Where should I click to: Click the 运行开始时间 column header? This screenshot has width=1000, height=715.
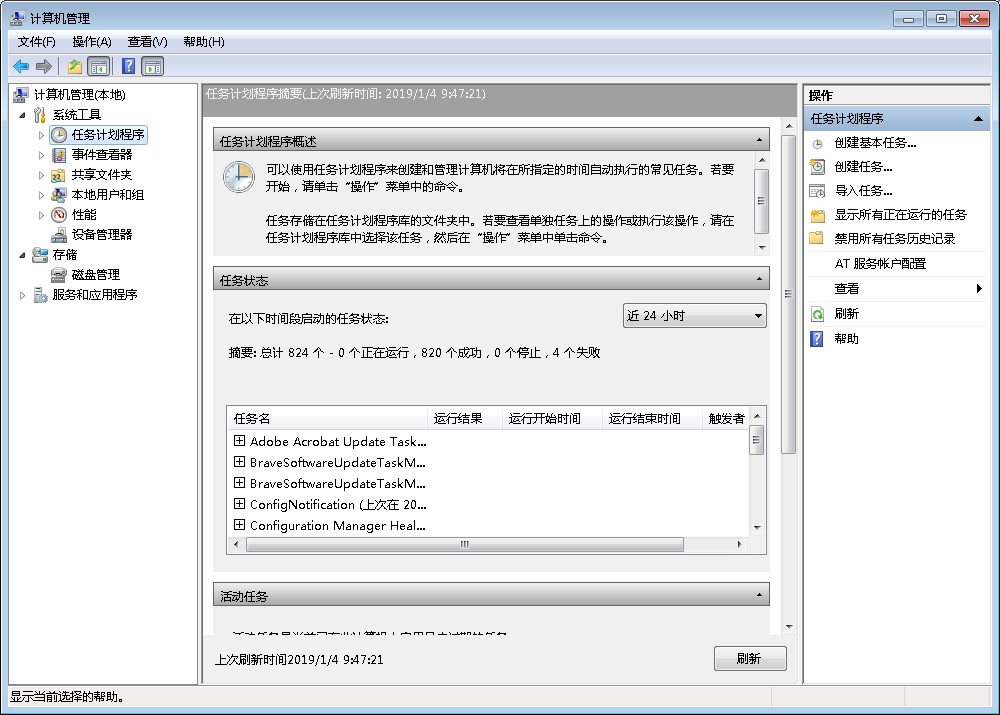552,418
